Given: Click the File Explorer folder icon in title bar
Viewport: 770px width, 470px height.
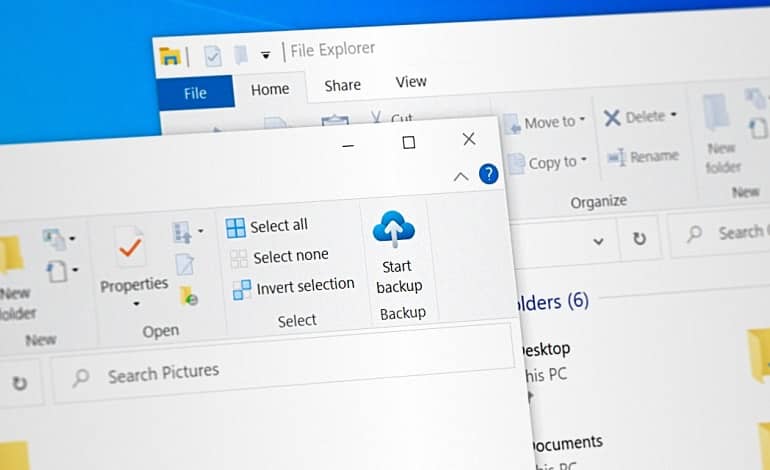Looking at the screenshot, I should point(170,57).
